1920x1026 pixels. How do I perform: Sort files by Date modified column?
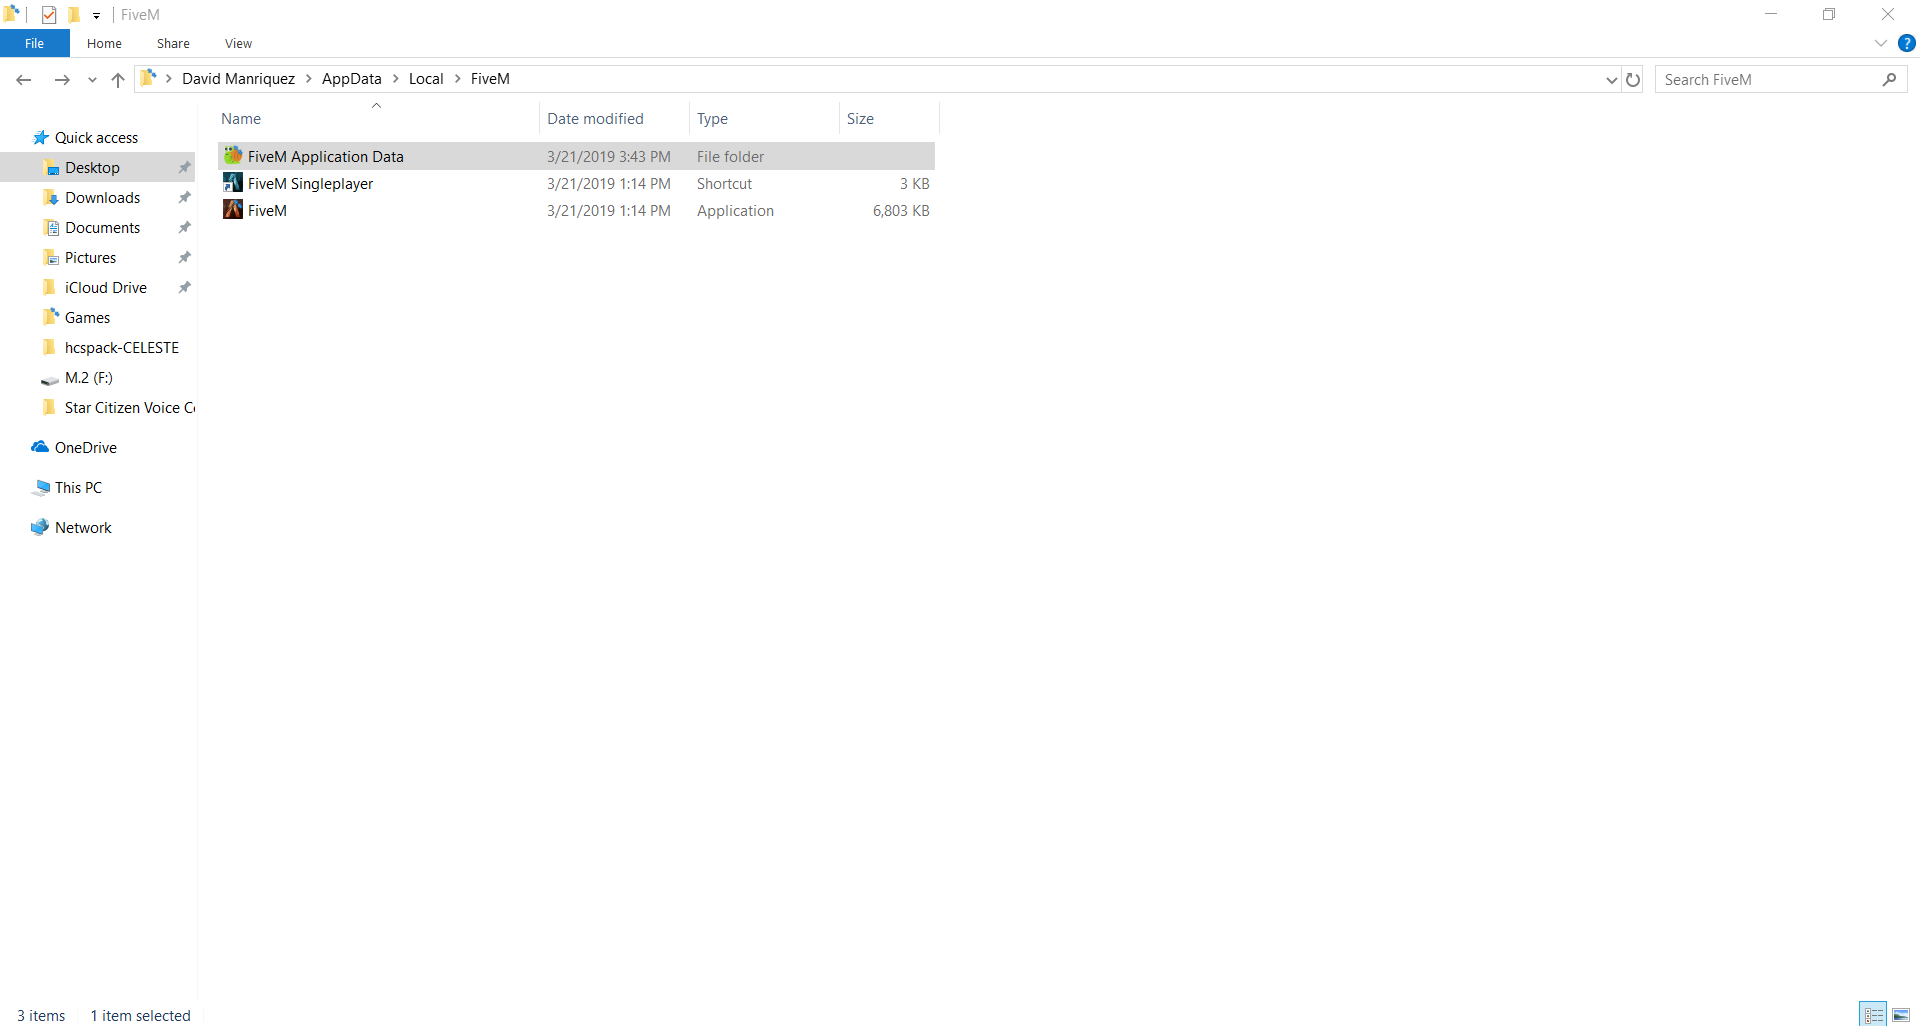(614, 118)
